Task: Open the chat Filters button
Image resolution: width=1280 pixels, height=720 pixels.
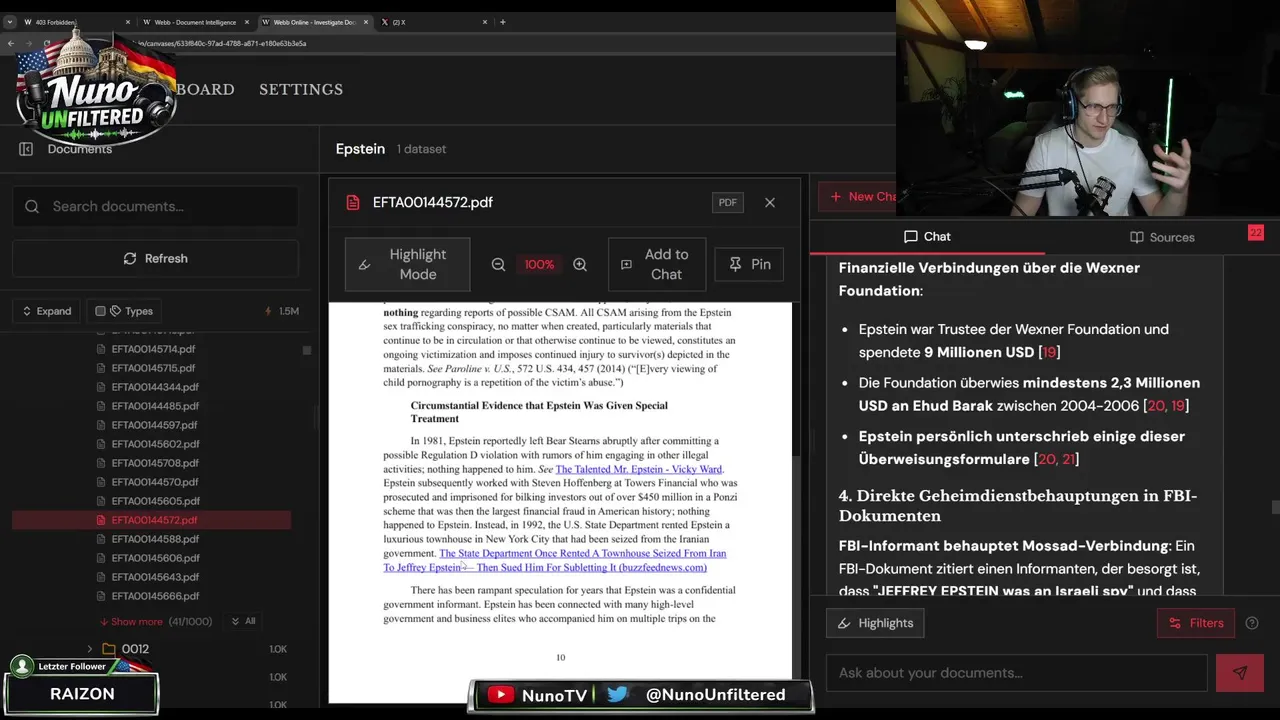Action: (x=1196, y=623)
